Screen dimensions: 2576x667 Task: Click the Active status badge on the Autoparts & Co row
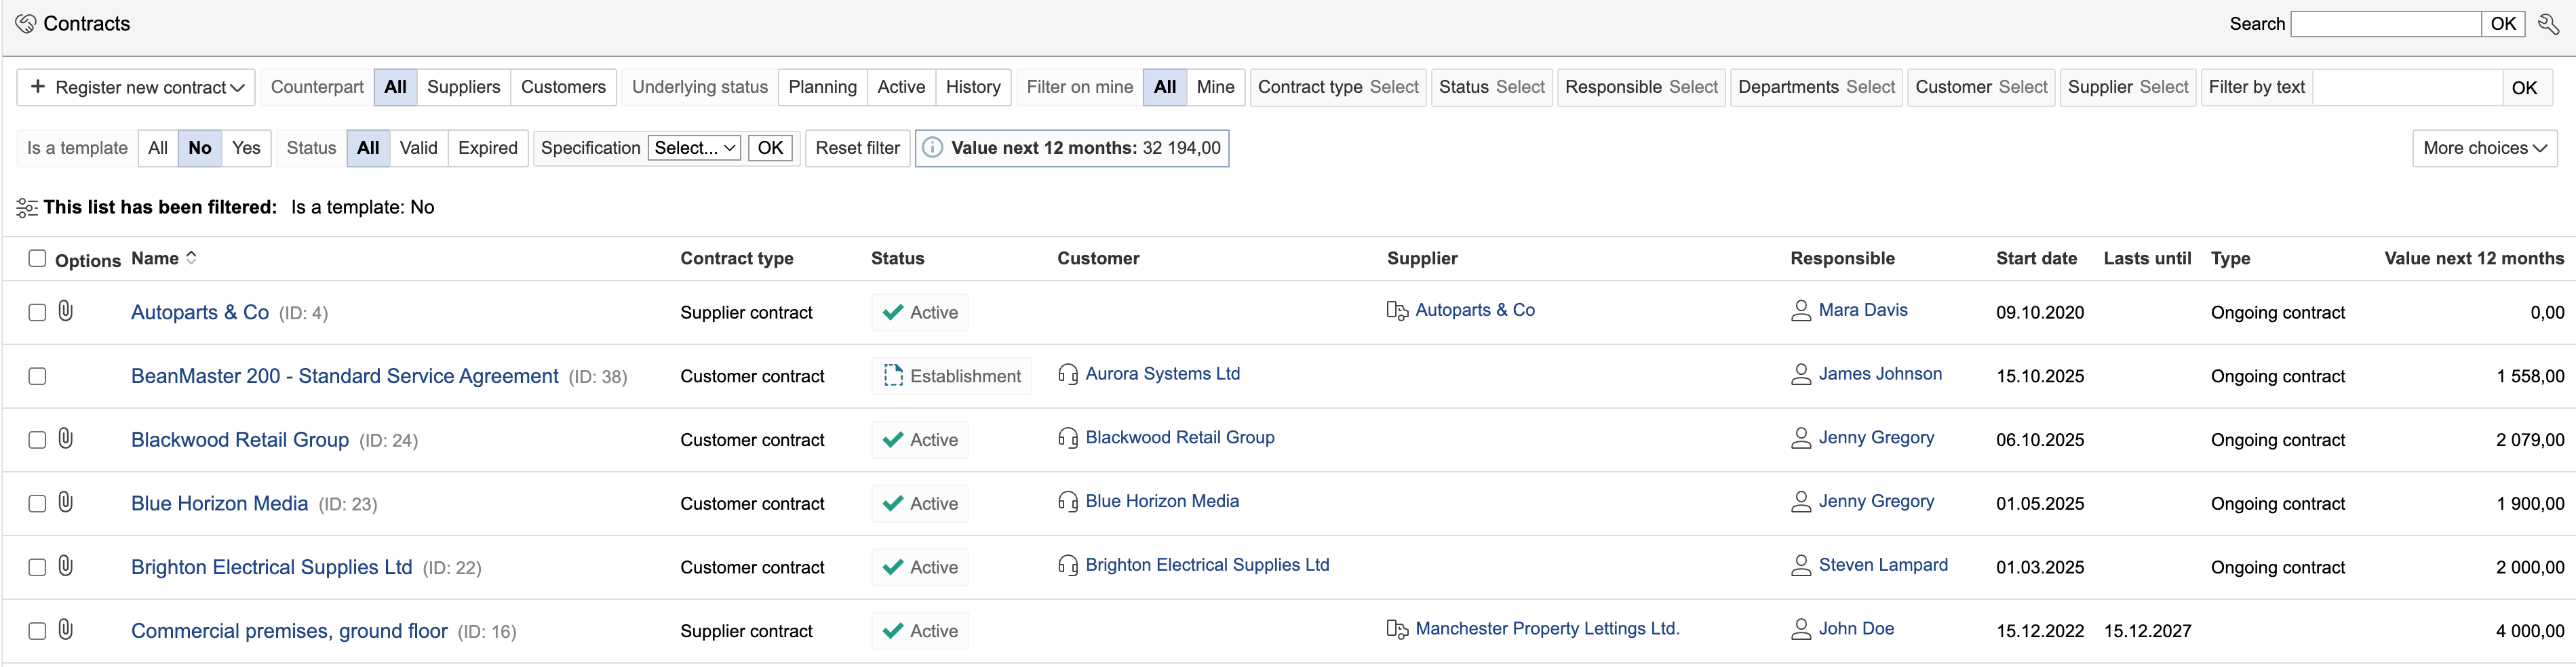coord(920,312)
